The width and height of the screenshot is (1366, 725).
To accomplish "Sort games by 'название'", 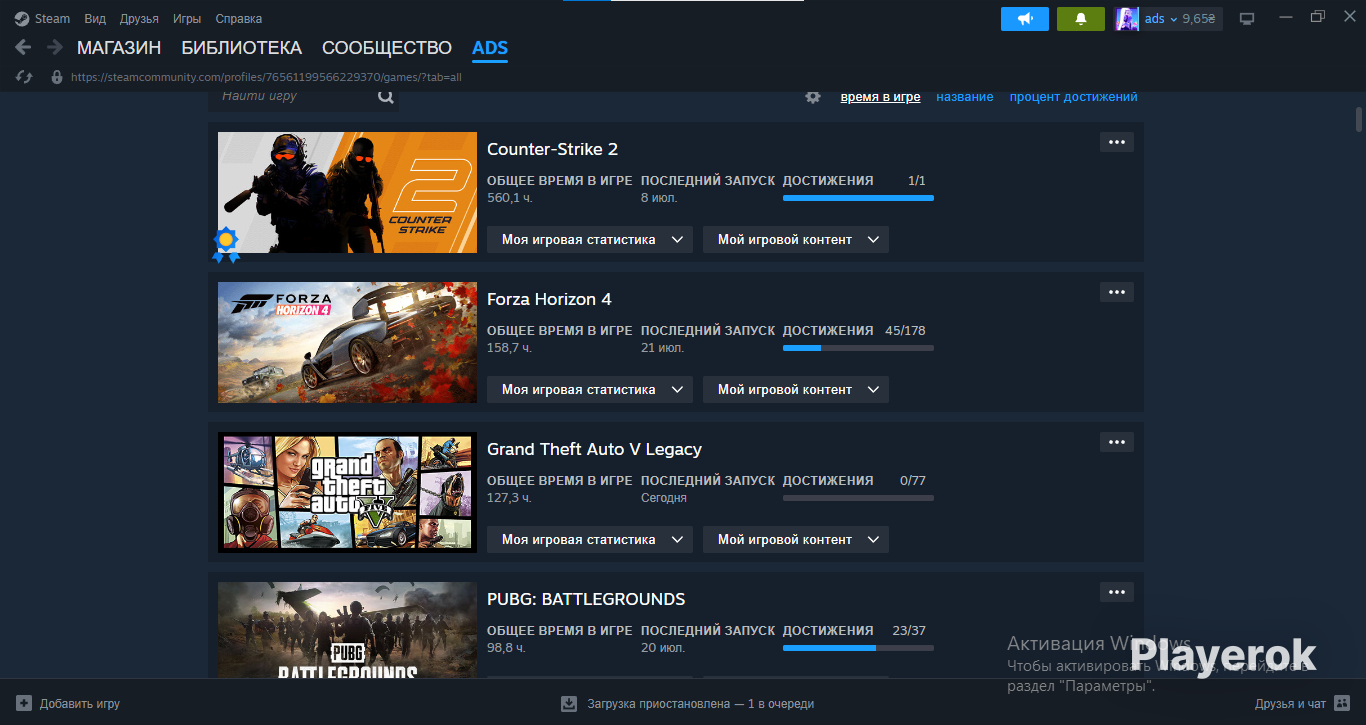I will [965, 97].
